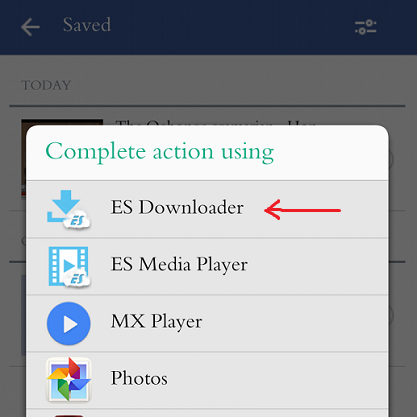
Task: Tap the ES Downloader cloud icon
Action: point(68,210)
